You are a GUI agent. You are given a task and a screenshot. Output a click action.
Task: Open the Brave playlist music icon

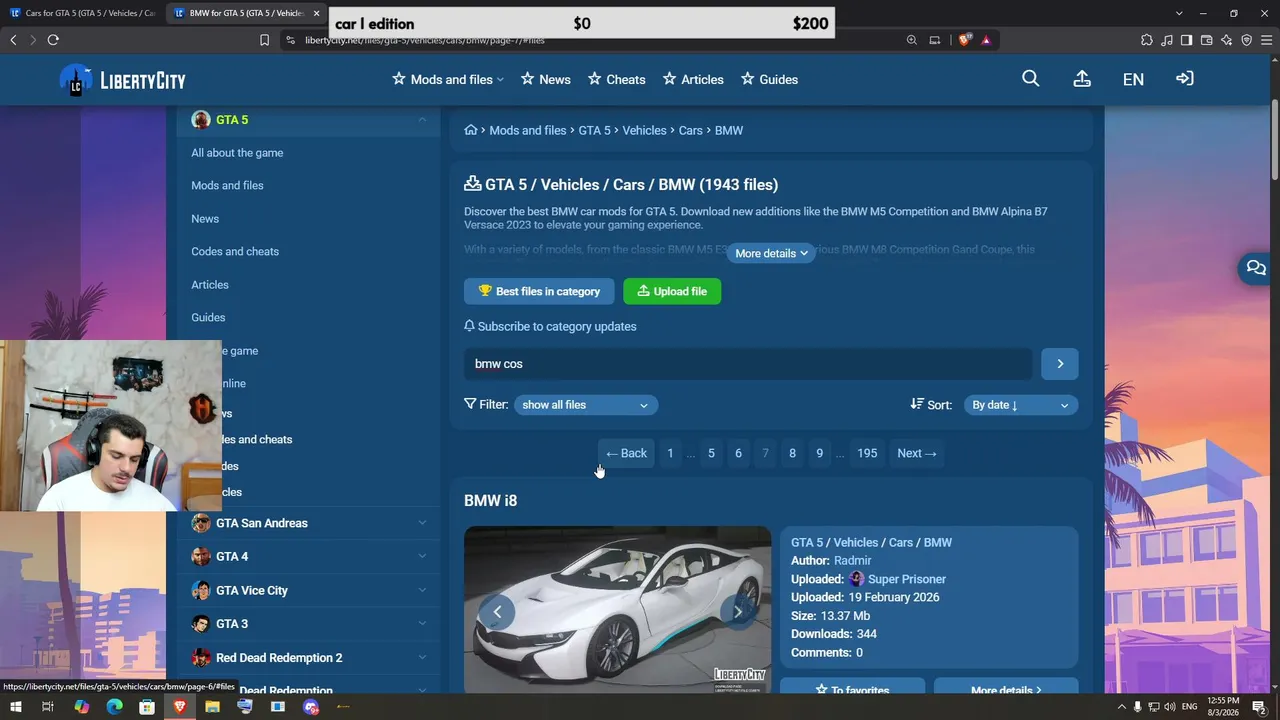(1167, 40)
